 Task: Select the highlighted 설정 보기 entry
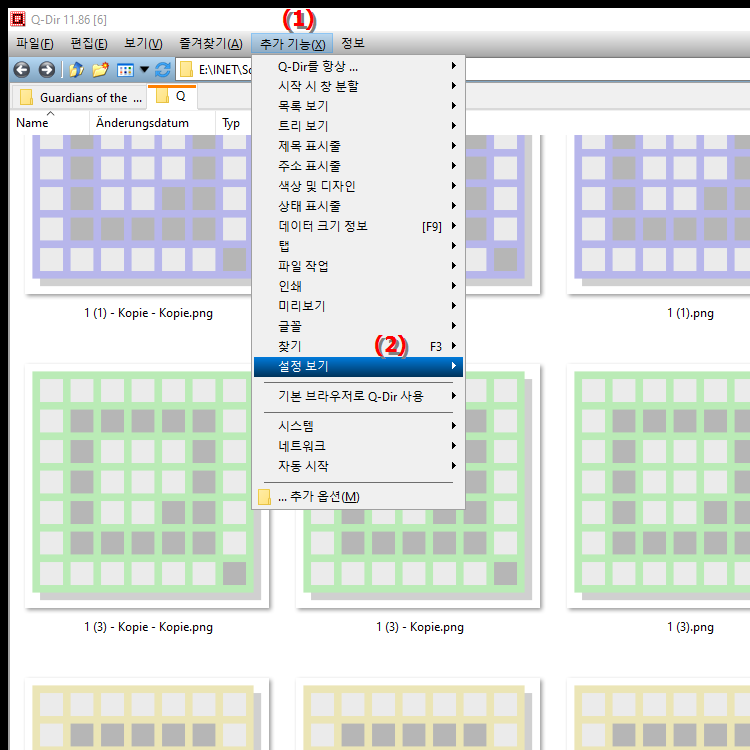[x=358, y=366]
